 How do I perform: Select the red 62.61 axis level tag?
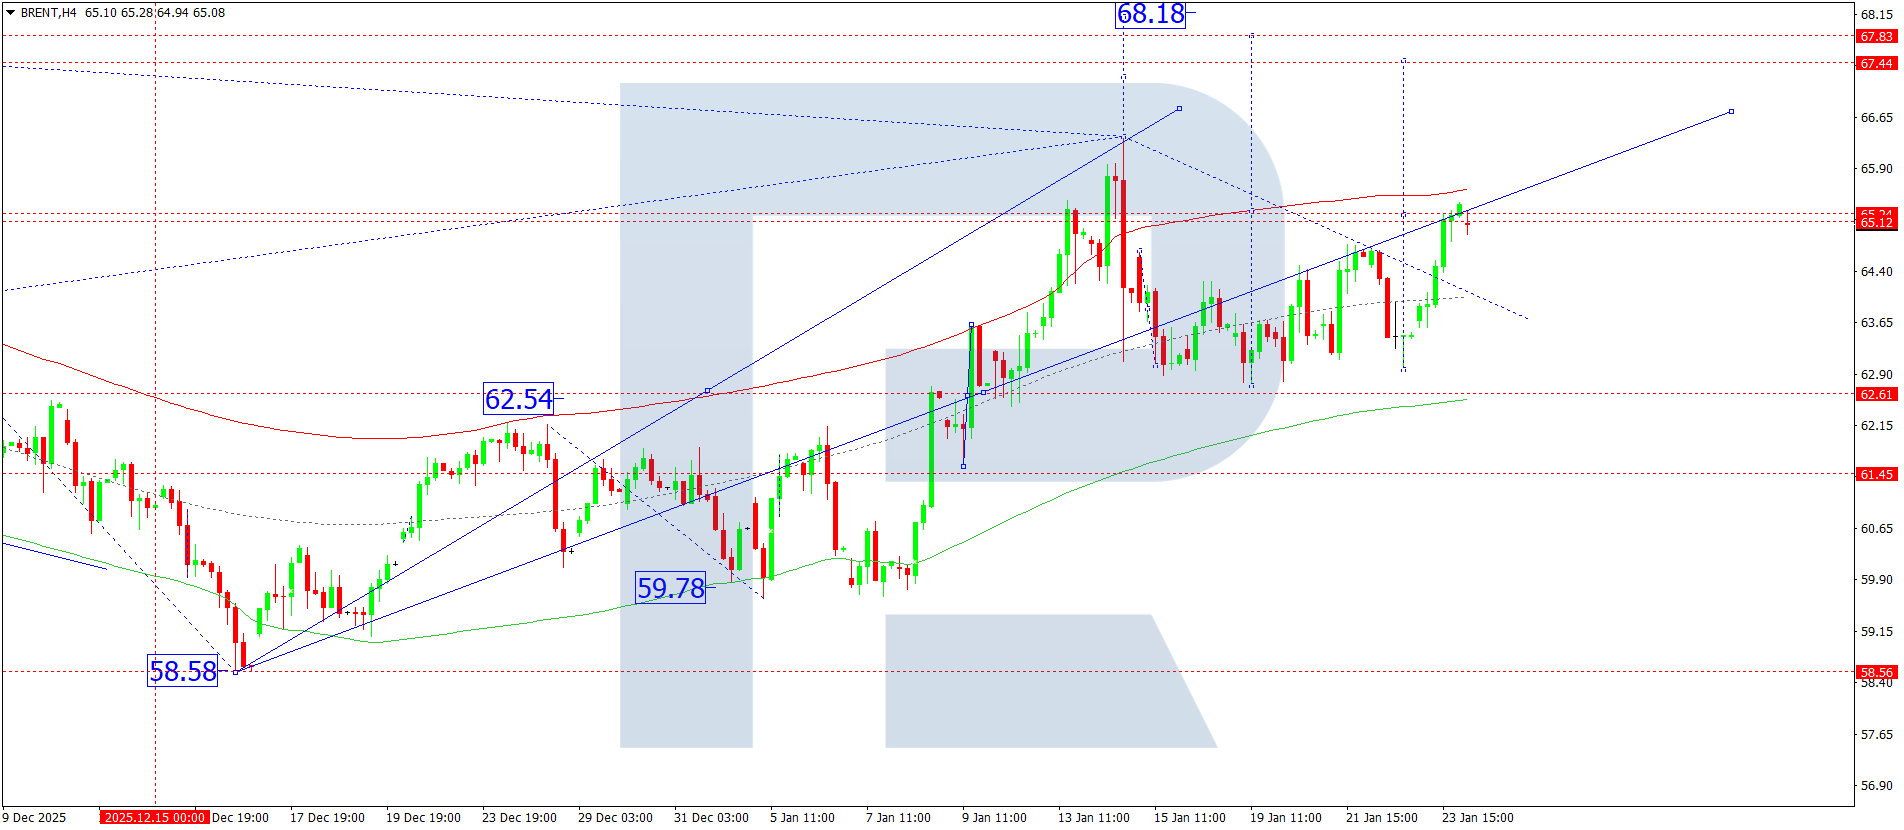1876,394
